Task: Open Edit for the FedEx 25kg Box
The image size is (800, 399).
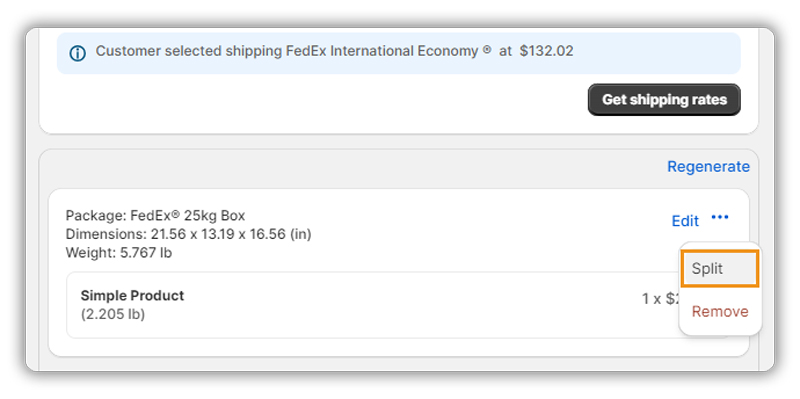Action: click(x=685, y=221)
